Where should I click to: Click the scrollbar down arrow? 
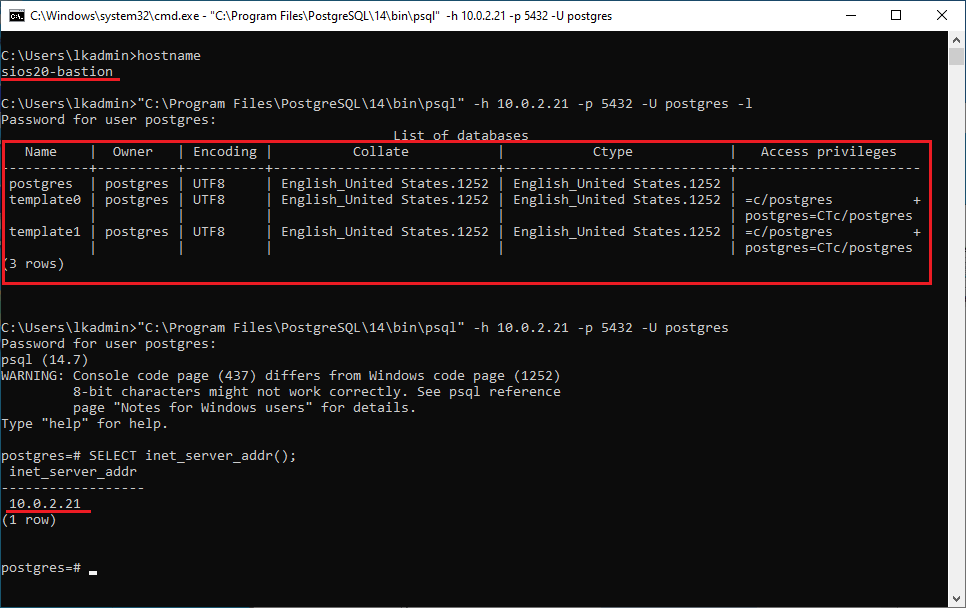(957, 599)
